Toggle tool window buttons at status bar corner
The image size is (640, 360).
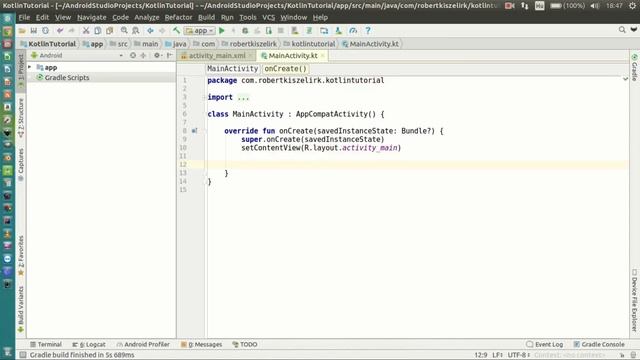tap(23, 355)
